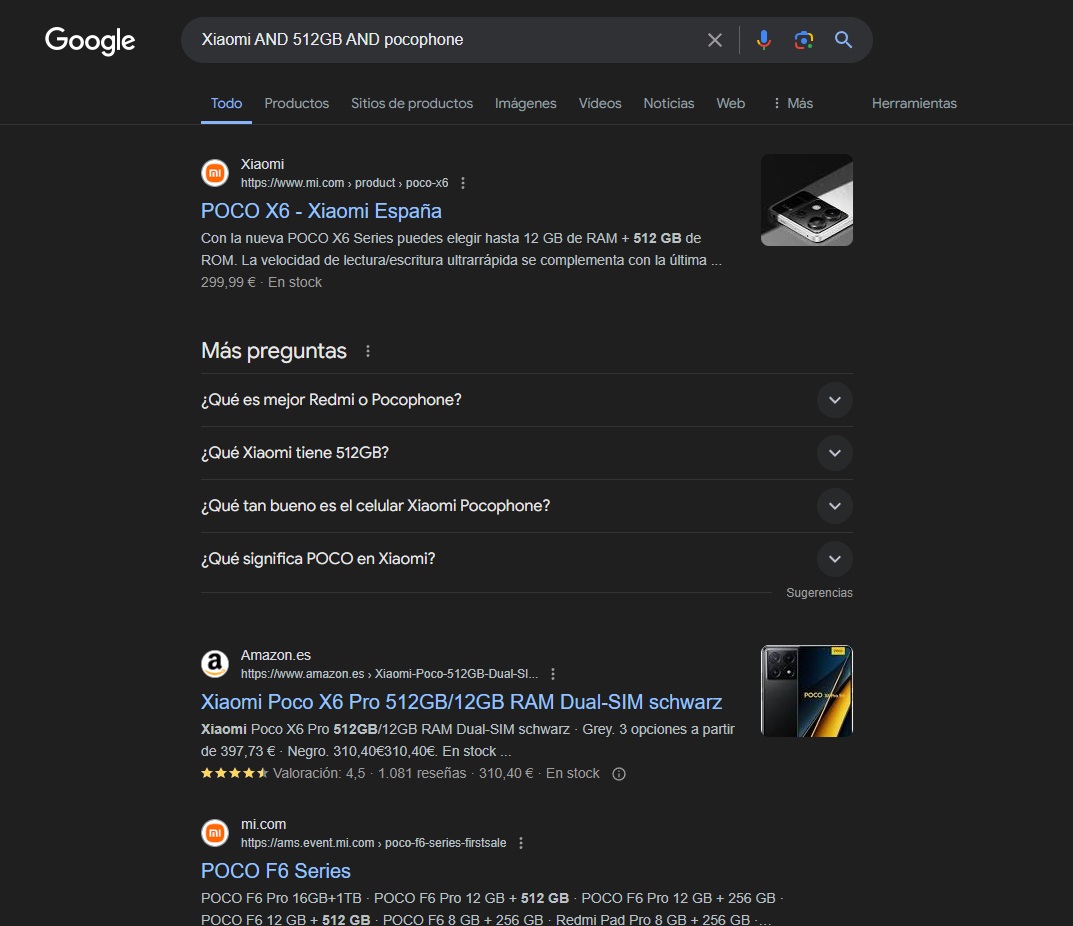Open options menu for Amazon.es result
Screen dimensions: 1073x926
point(553,674)
